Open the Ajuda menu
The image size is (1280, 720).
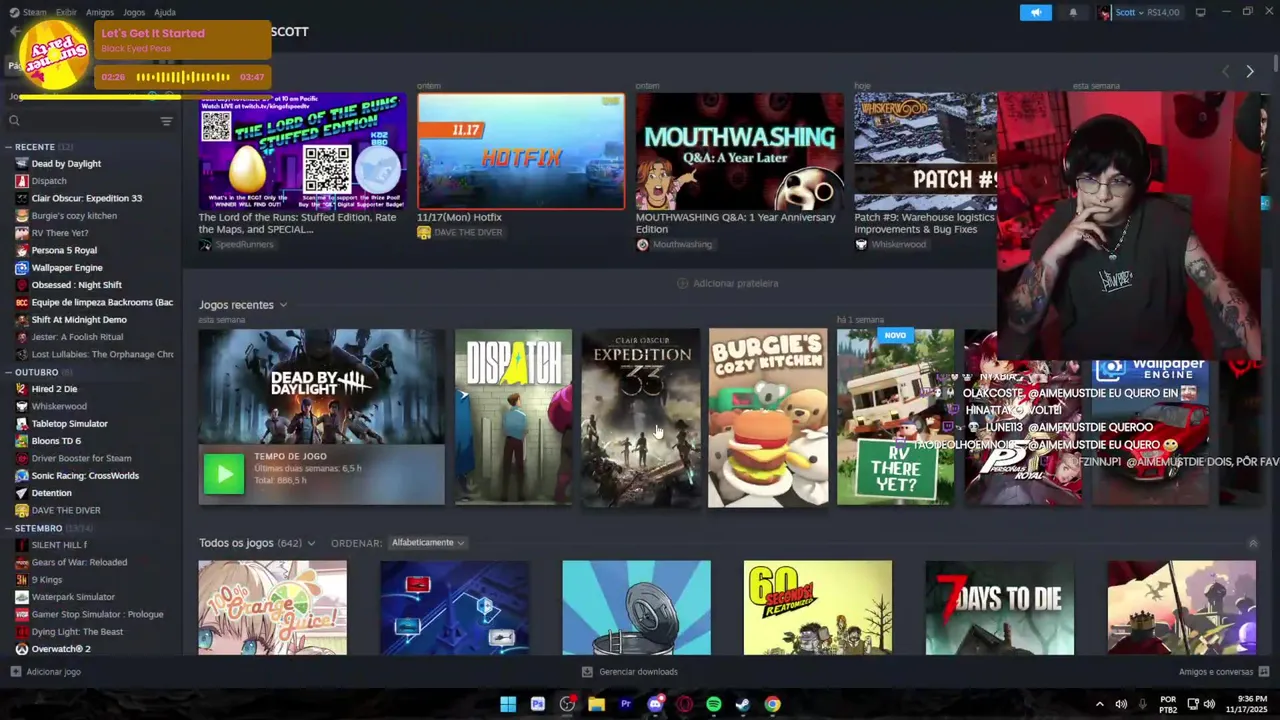coord(165,12)
